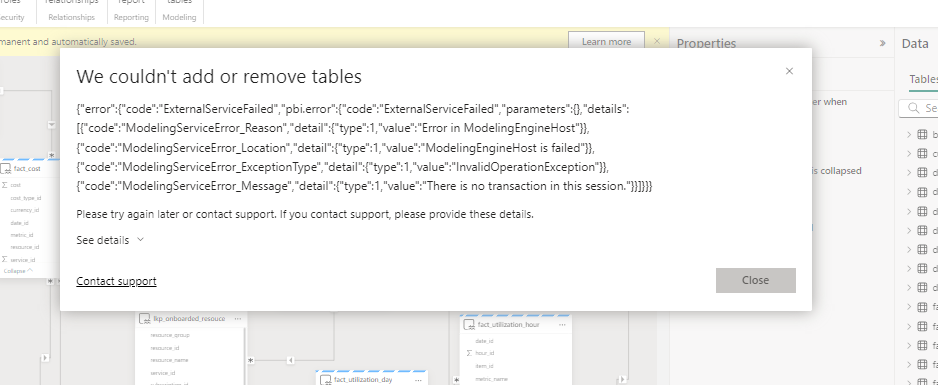Click the fact_cost table icon in the diagram
The width and height of the screenshot is (938, 385).
point(6,169)
